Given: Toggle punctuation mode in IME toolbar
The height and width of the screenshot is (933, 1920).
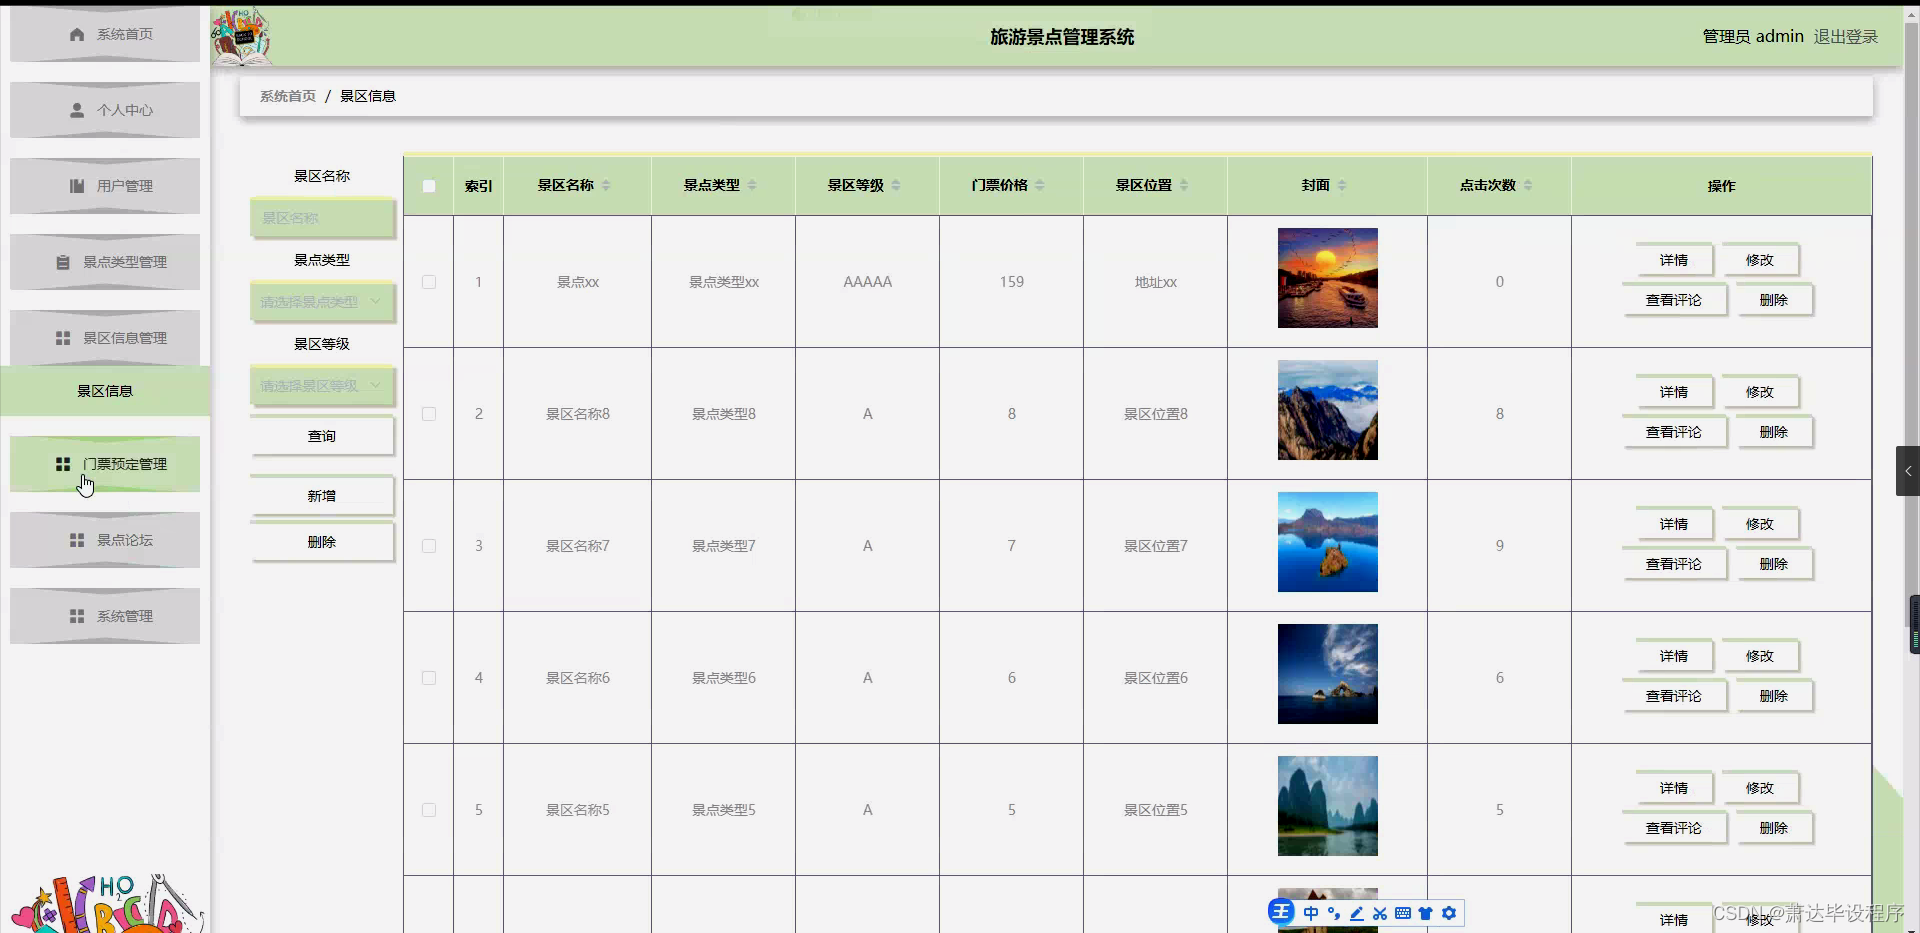Looking at the screenshot, I should click(1334, 913).
